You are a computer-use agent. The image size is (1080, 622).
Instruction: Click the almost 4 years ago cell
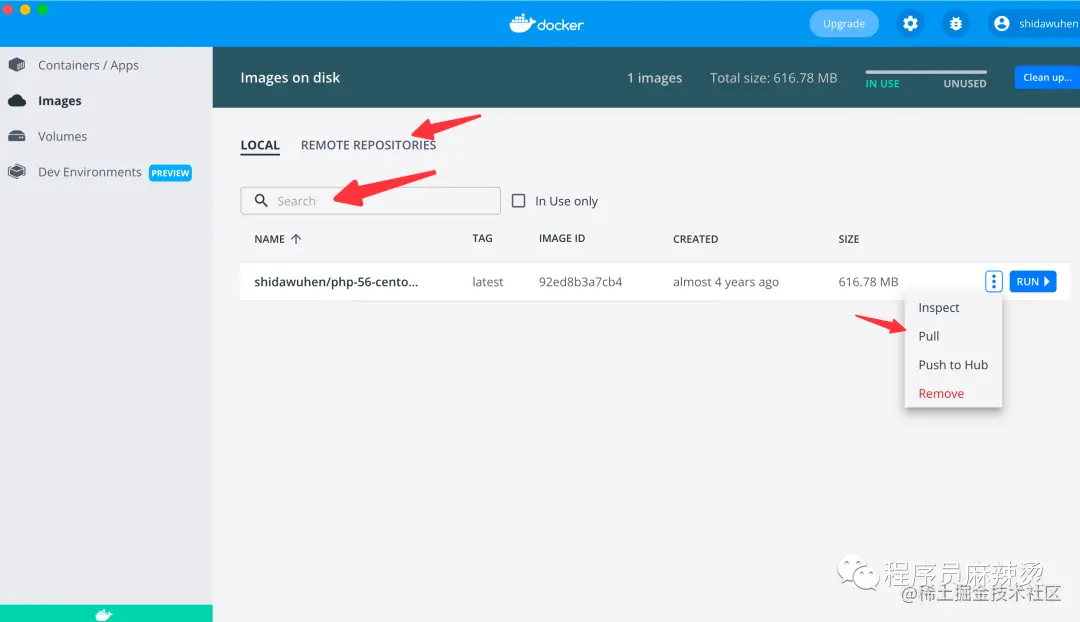click(x=726, y=282)
